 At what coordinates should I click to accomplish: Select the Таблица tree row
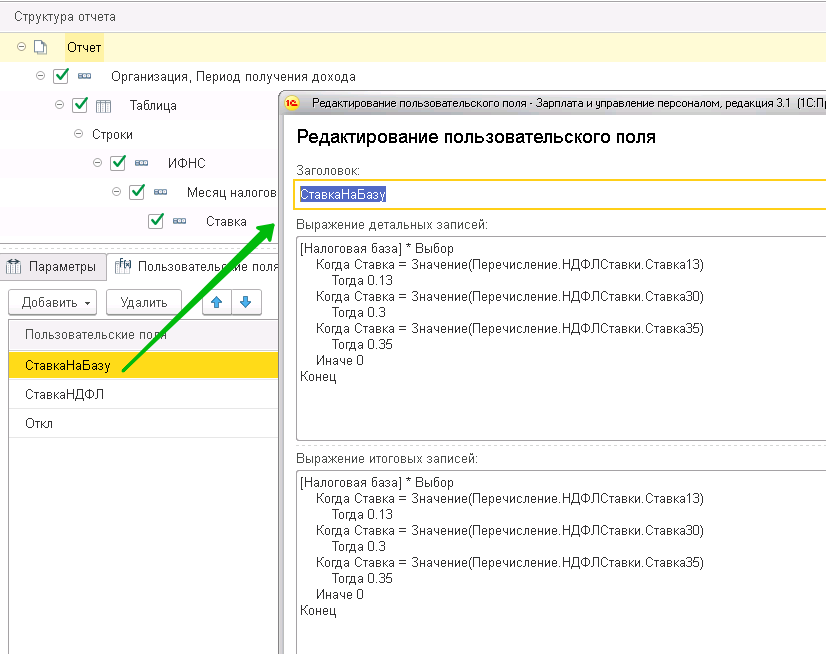(x=139, y=105)
